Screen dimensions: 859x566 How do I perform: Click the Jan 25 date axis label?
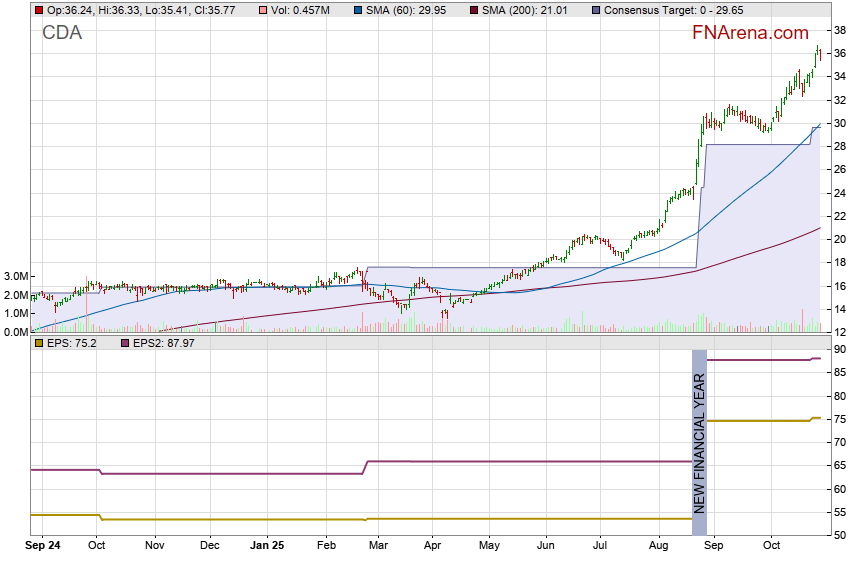(267, 547)
